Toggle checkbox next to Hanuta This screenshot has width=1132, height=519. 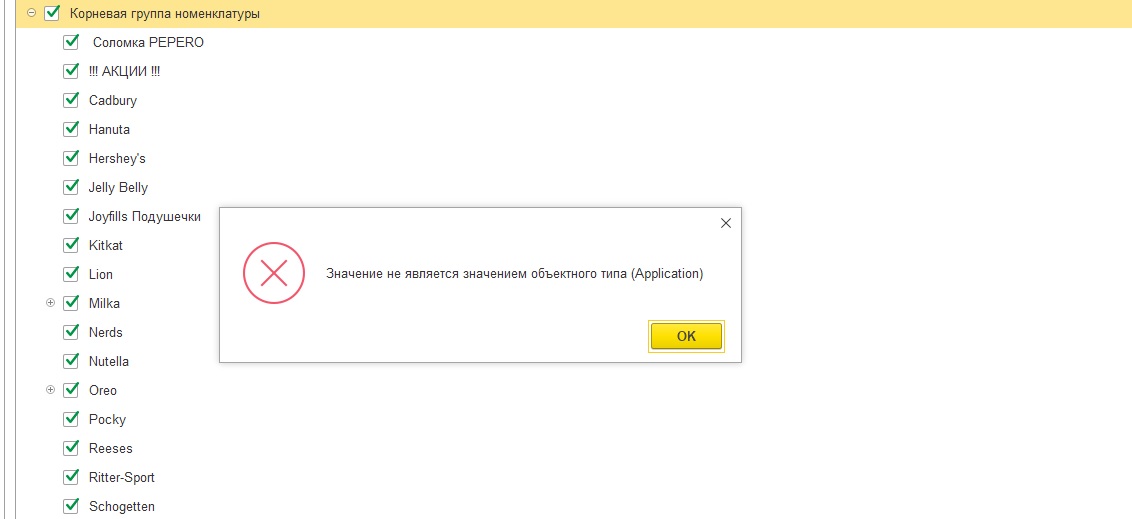point(71,129)
